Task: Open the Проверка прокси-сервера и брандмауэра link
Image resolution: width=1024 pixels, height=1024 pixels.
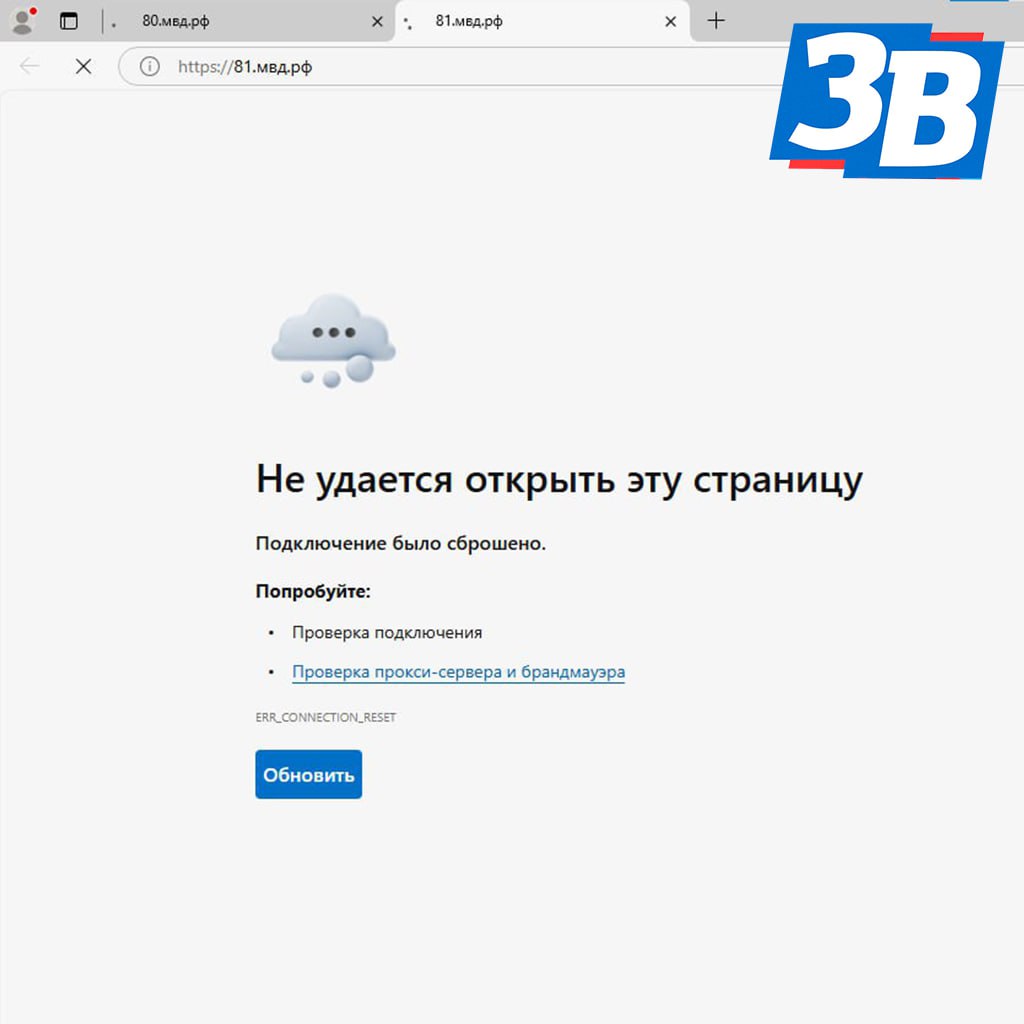Action: click(458, 672)
